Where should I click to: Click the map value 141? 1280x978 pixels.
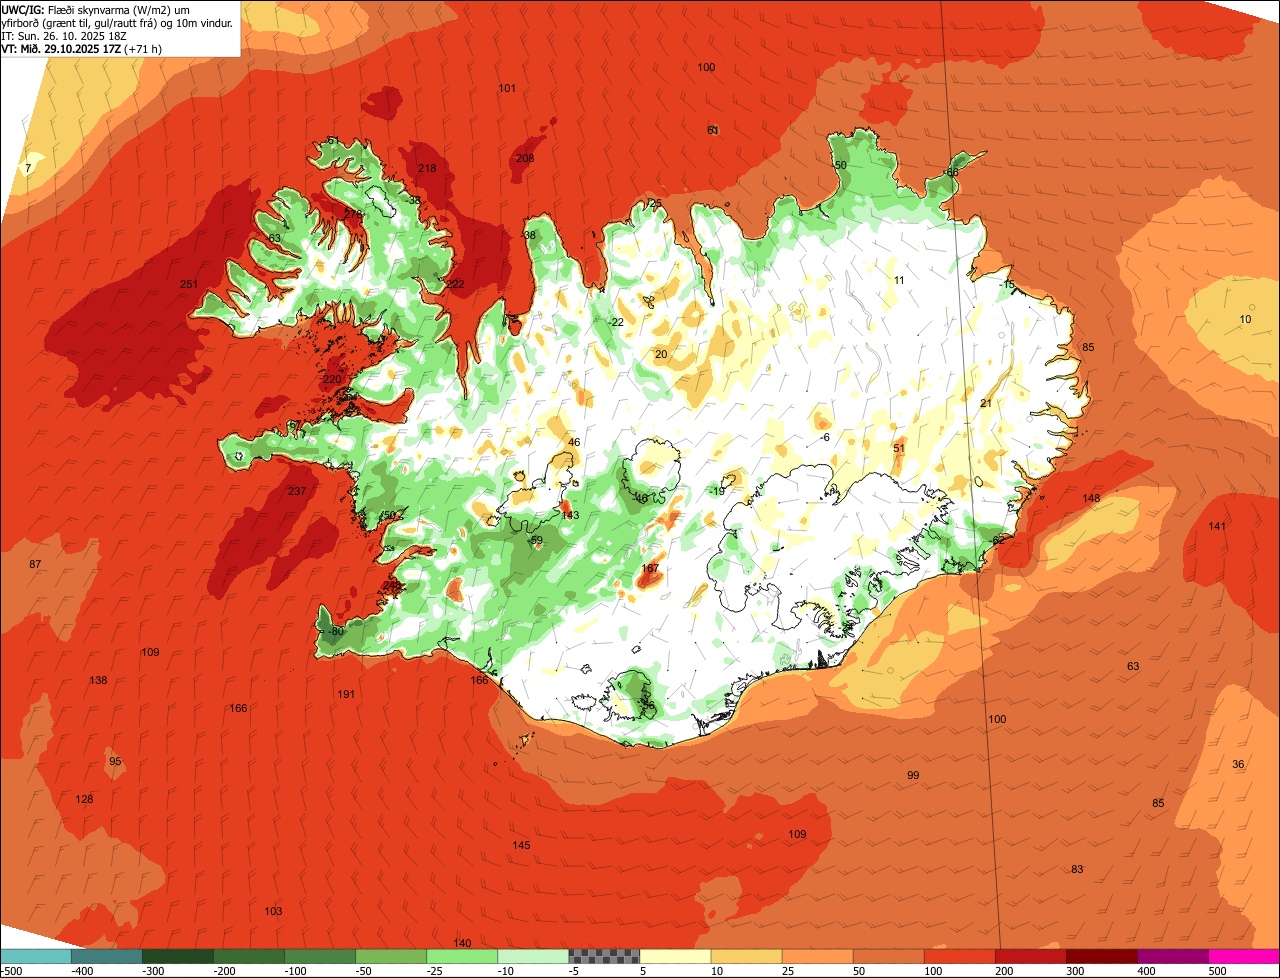tap(1217, 526)
